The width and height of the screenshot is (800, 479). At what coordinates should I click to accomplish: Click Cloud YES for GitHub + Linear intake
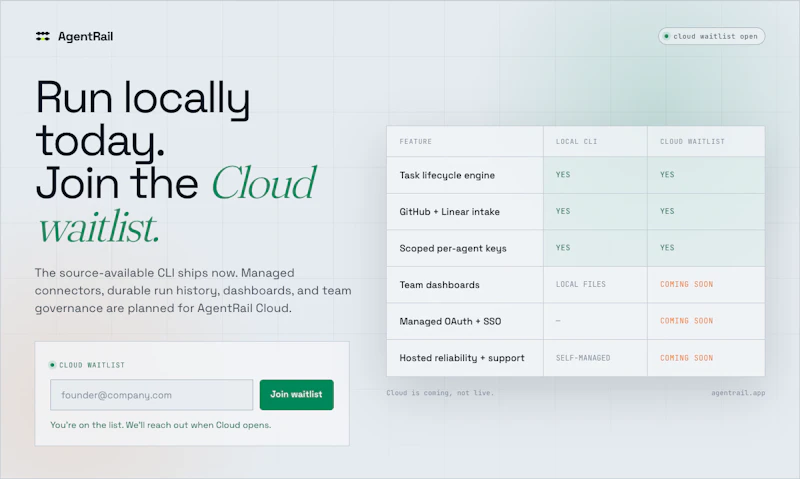coord(667,211)
